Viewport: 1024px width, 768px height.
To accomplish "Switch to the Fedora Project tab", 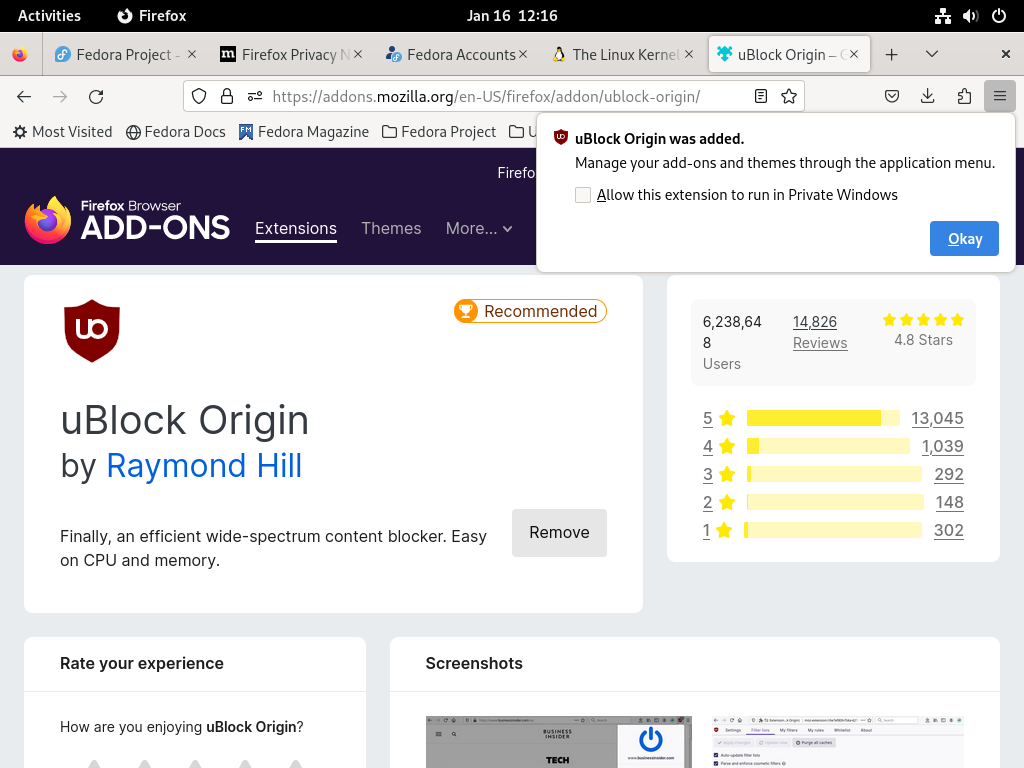I will click(x=124, y=55).
